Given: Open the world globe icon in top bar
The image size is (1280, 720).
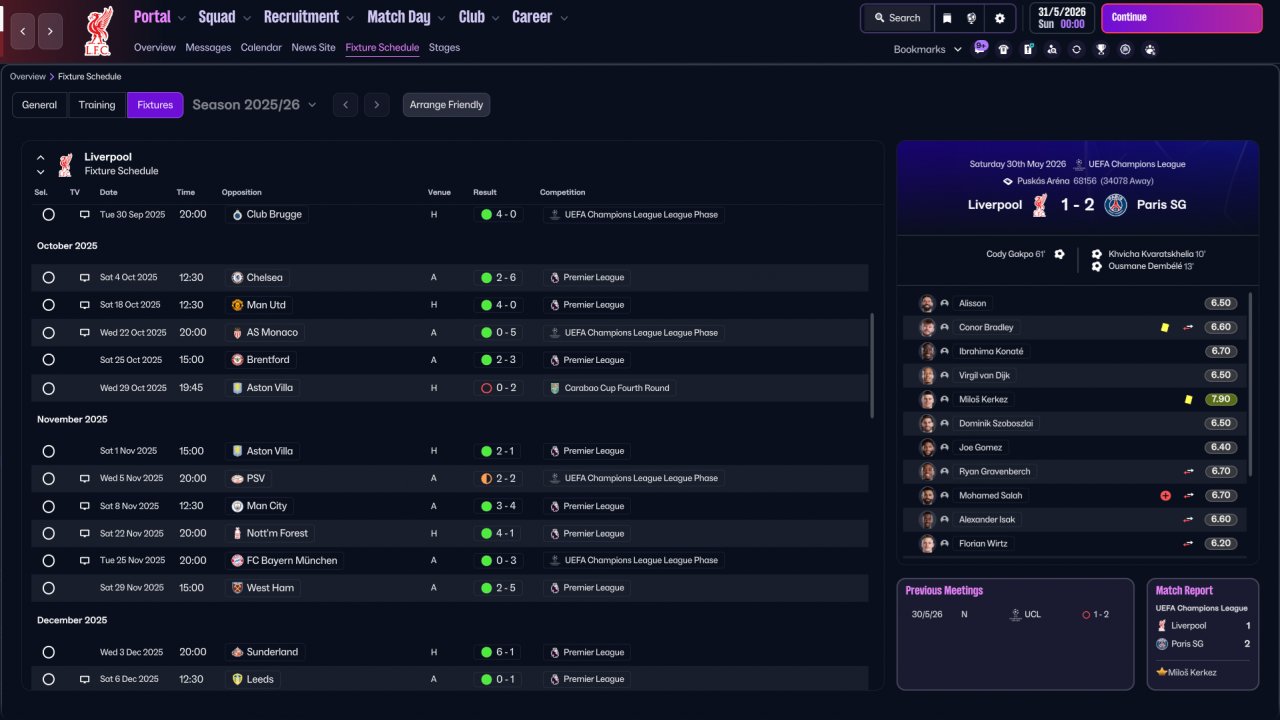Looking at the screenshot, I should (972, 18).
